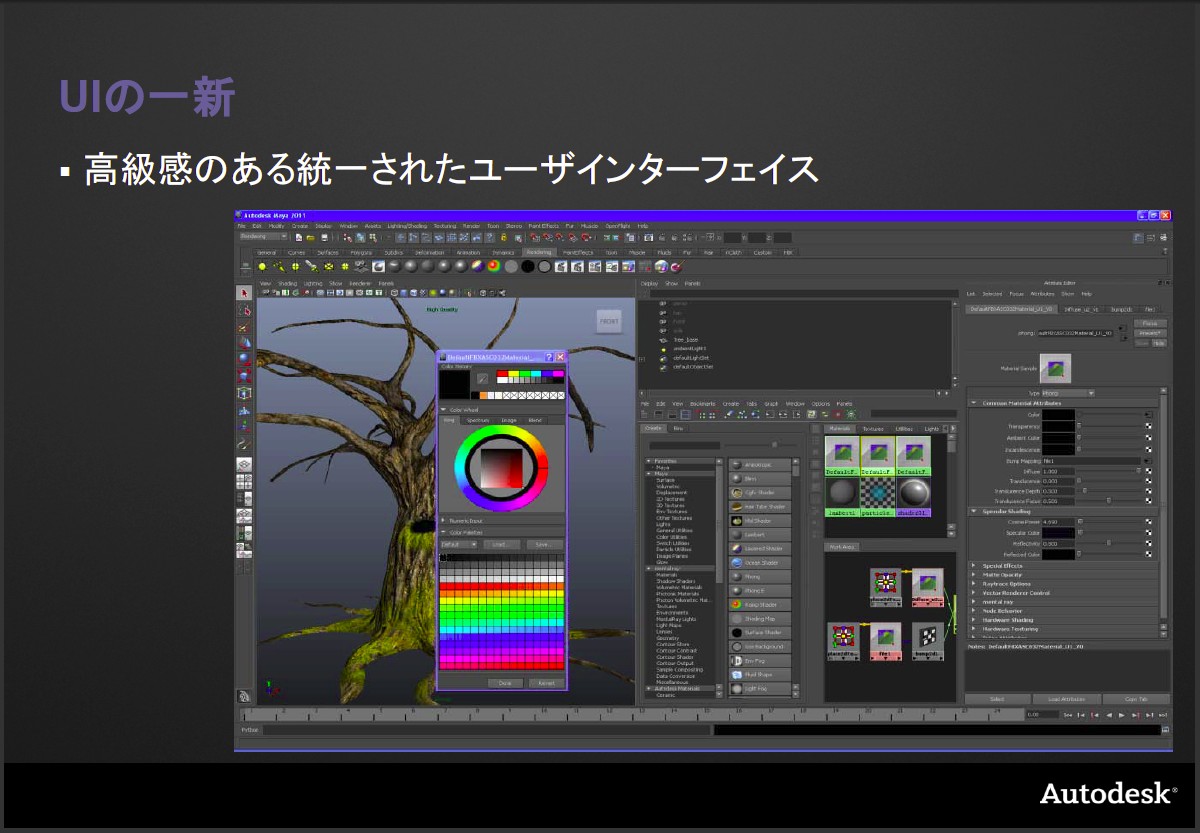Click the Save Scene disk icon

(x=324, y=237)
